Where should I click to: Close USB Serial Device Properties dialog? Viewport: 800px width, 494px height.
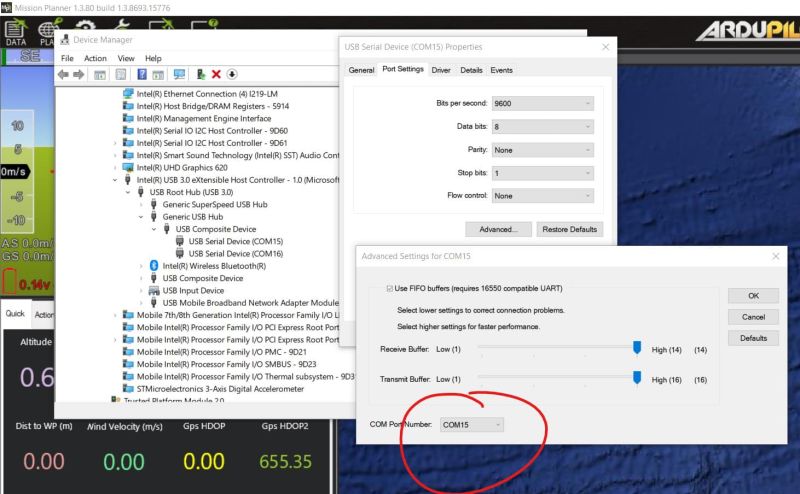tap(606, 47)
